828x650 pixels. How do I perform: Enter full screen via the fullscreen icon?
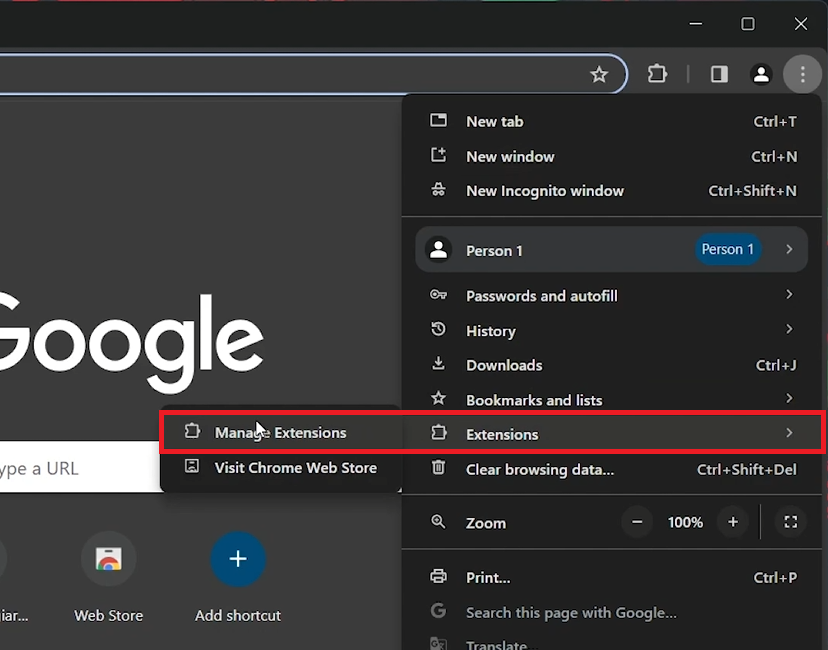(790, 522)
